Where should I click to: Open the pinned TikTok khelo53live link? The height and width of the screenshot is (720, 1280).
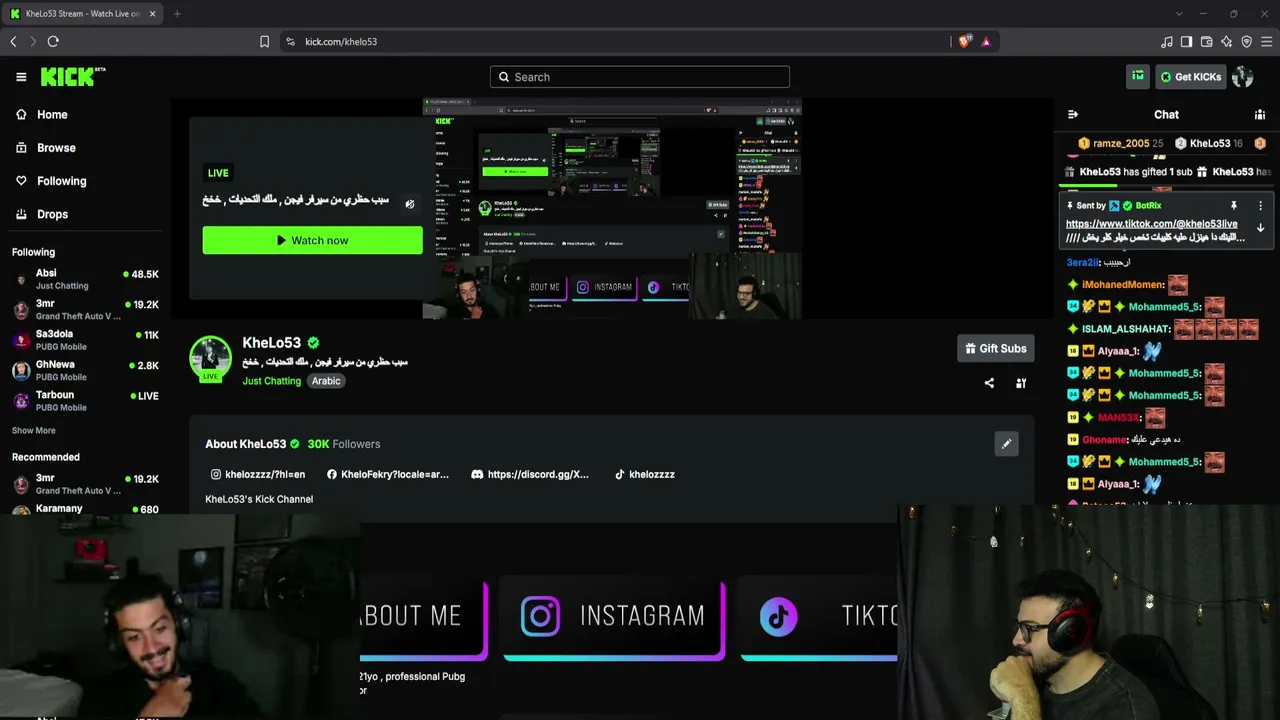pyautogui.click(x=1151, y=224)
